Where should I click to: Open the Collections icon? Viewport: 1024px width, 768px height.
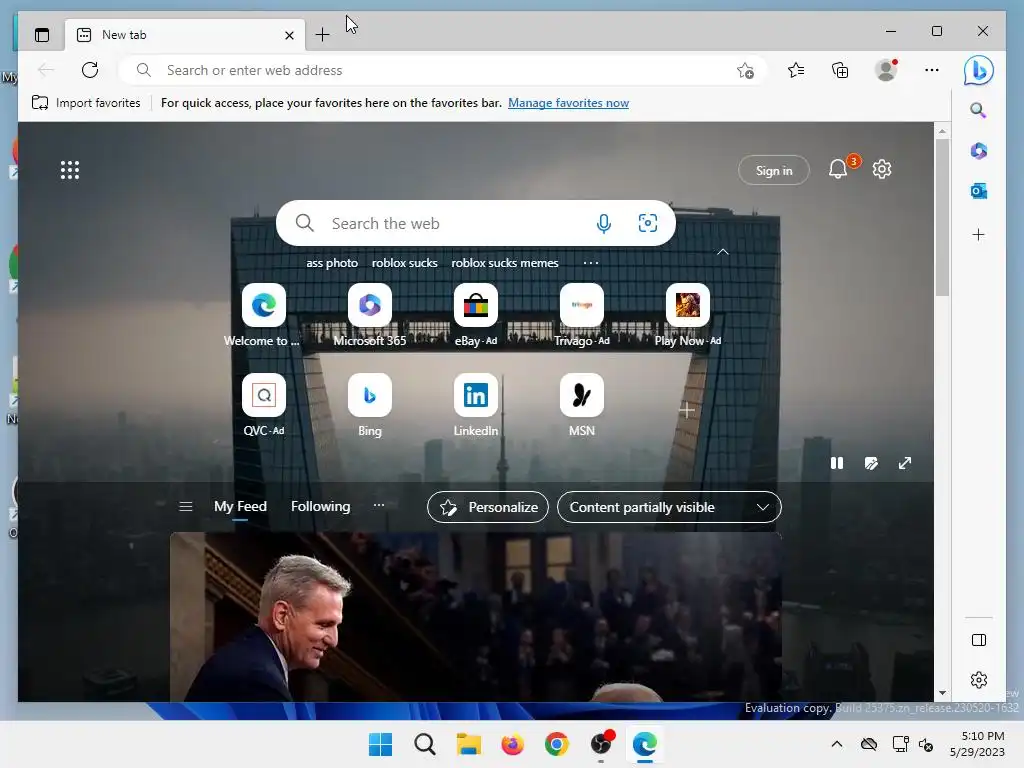(x=840, y=70)
